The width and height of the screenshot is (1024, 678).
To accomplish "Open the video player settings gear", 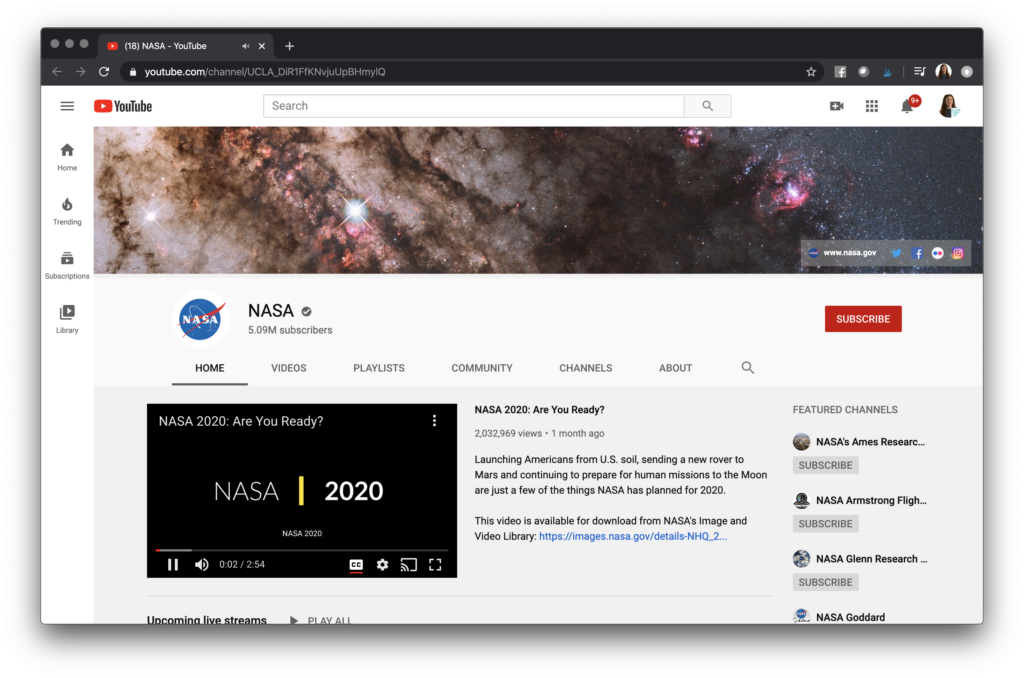I will point(382,565).
